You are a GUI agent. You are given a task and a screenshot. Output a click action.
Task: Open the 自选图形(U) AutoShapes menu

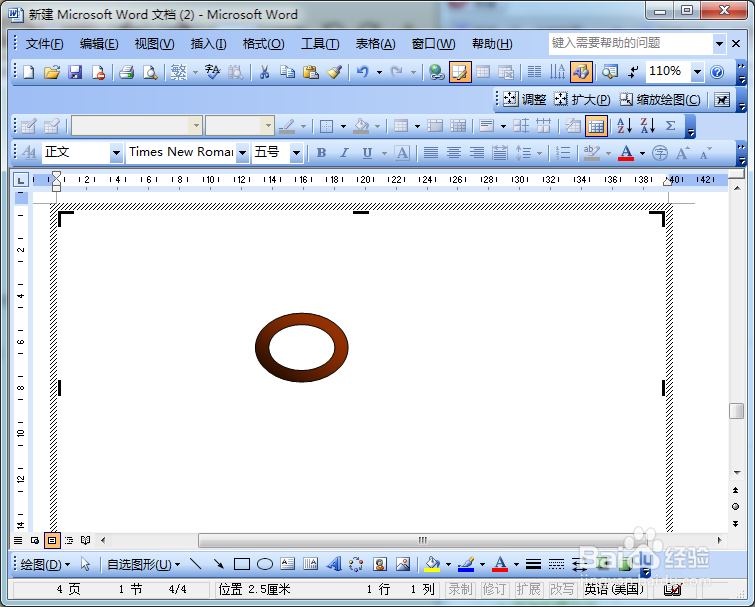pyautogui.click(x=143, y=564)
